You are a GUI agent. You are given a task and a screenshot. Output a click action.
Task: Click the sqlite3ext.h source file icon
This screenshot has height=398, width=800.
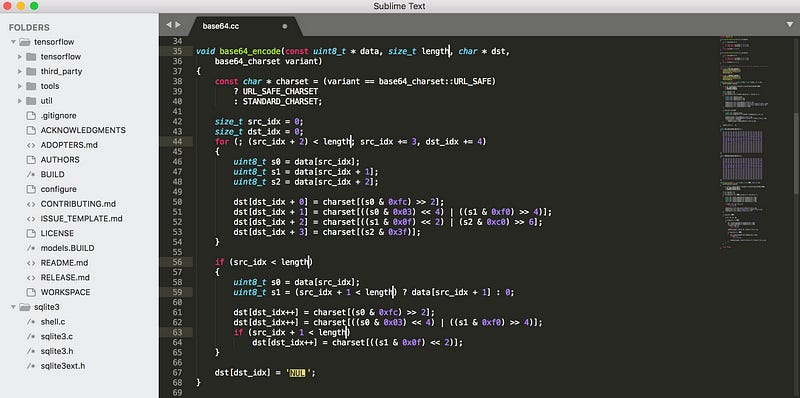[31, 366]
